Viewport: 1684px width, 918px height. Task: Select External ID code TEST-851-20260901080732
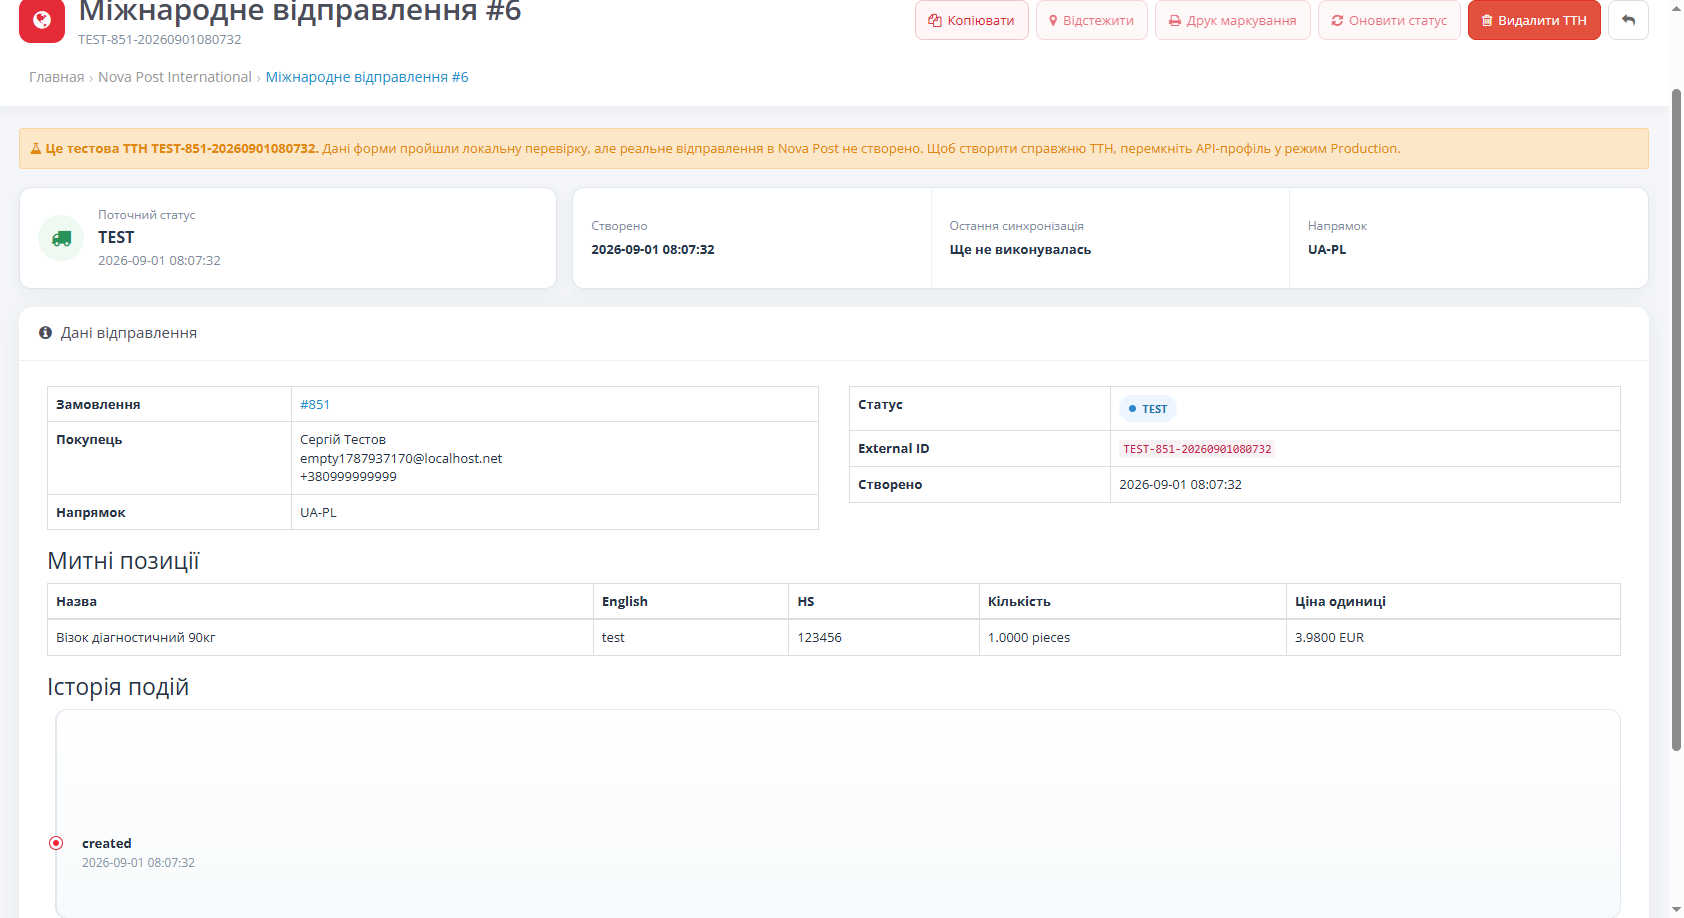pyautogui.click(x=1197, y=449)
